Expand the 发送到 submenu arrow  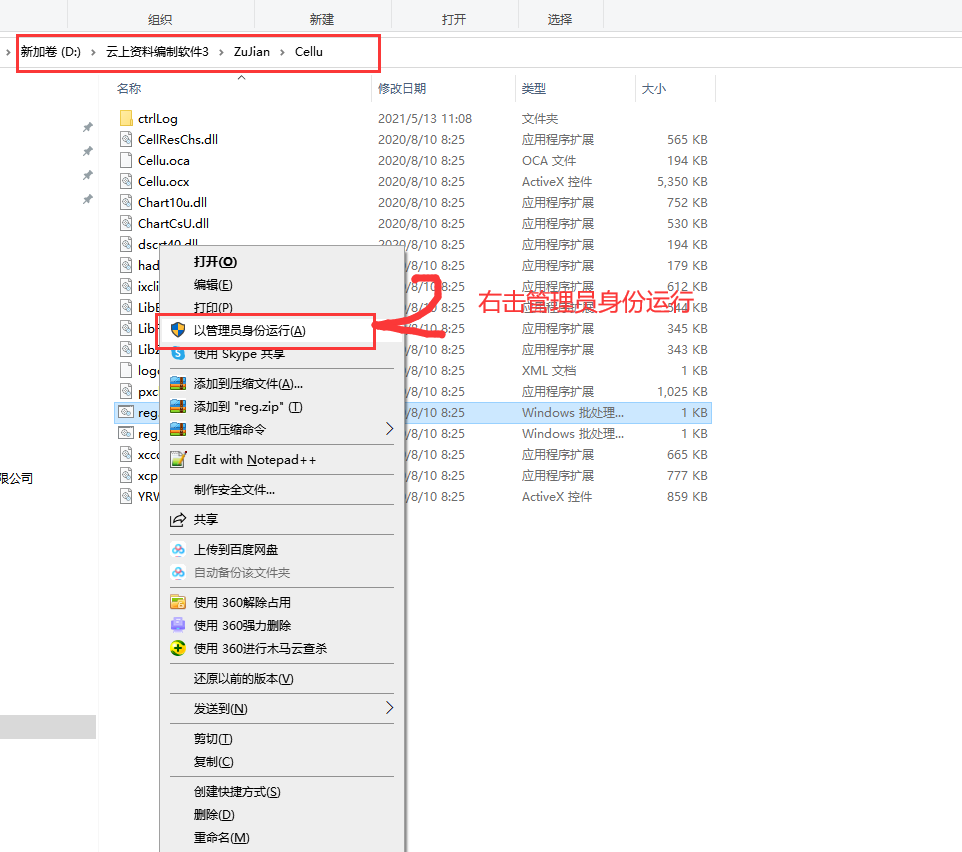390,708
